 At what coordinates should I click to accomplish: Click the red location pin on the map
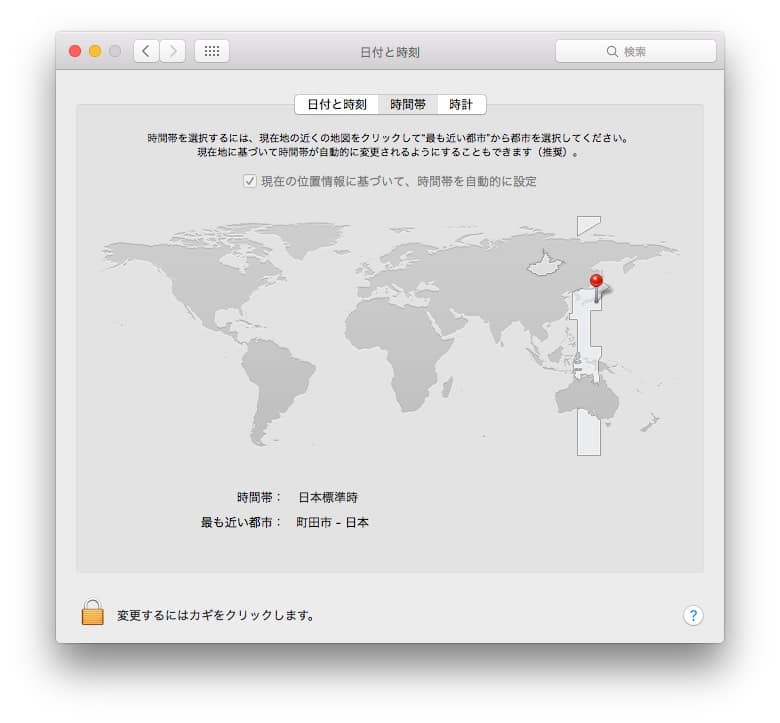[596, 282]
